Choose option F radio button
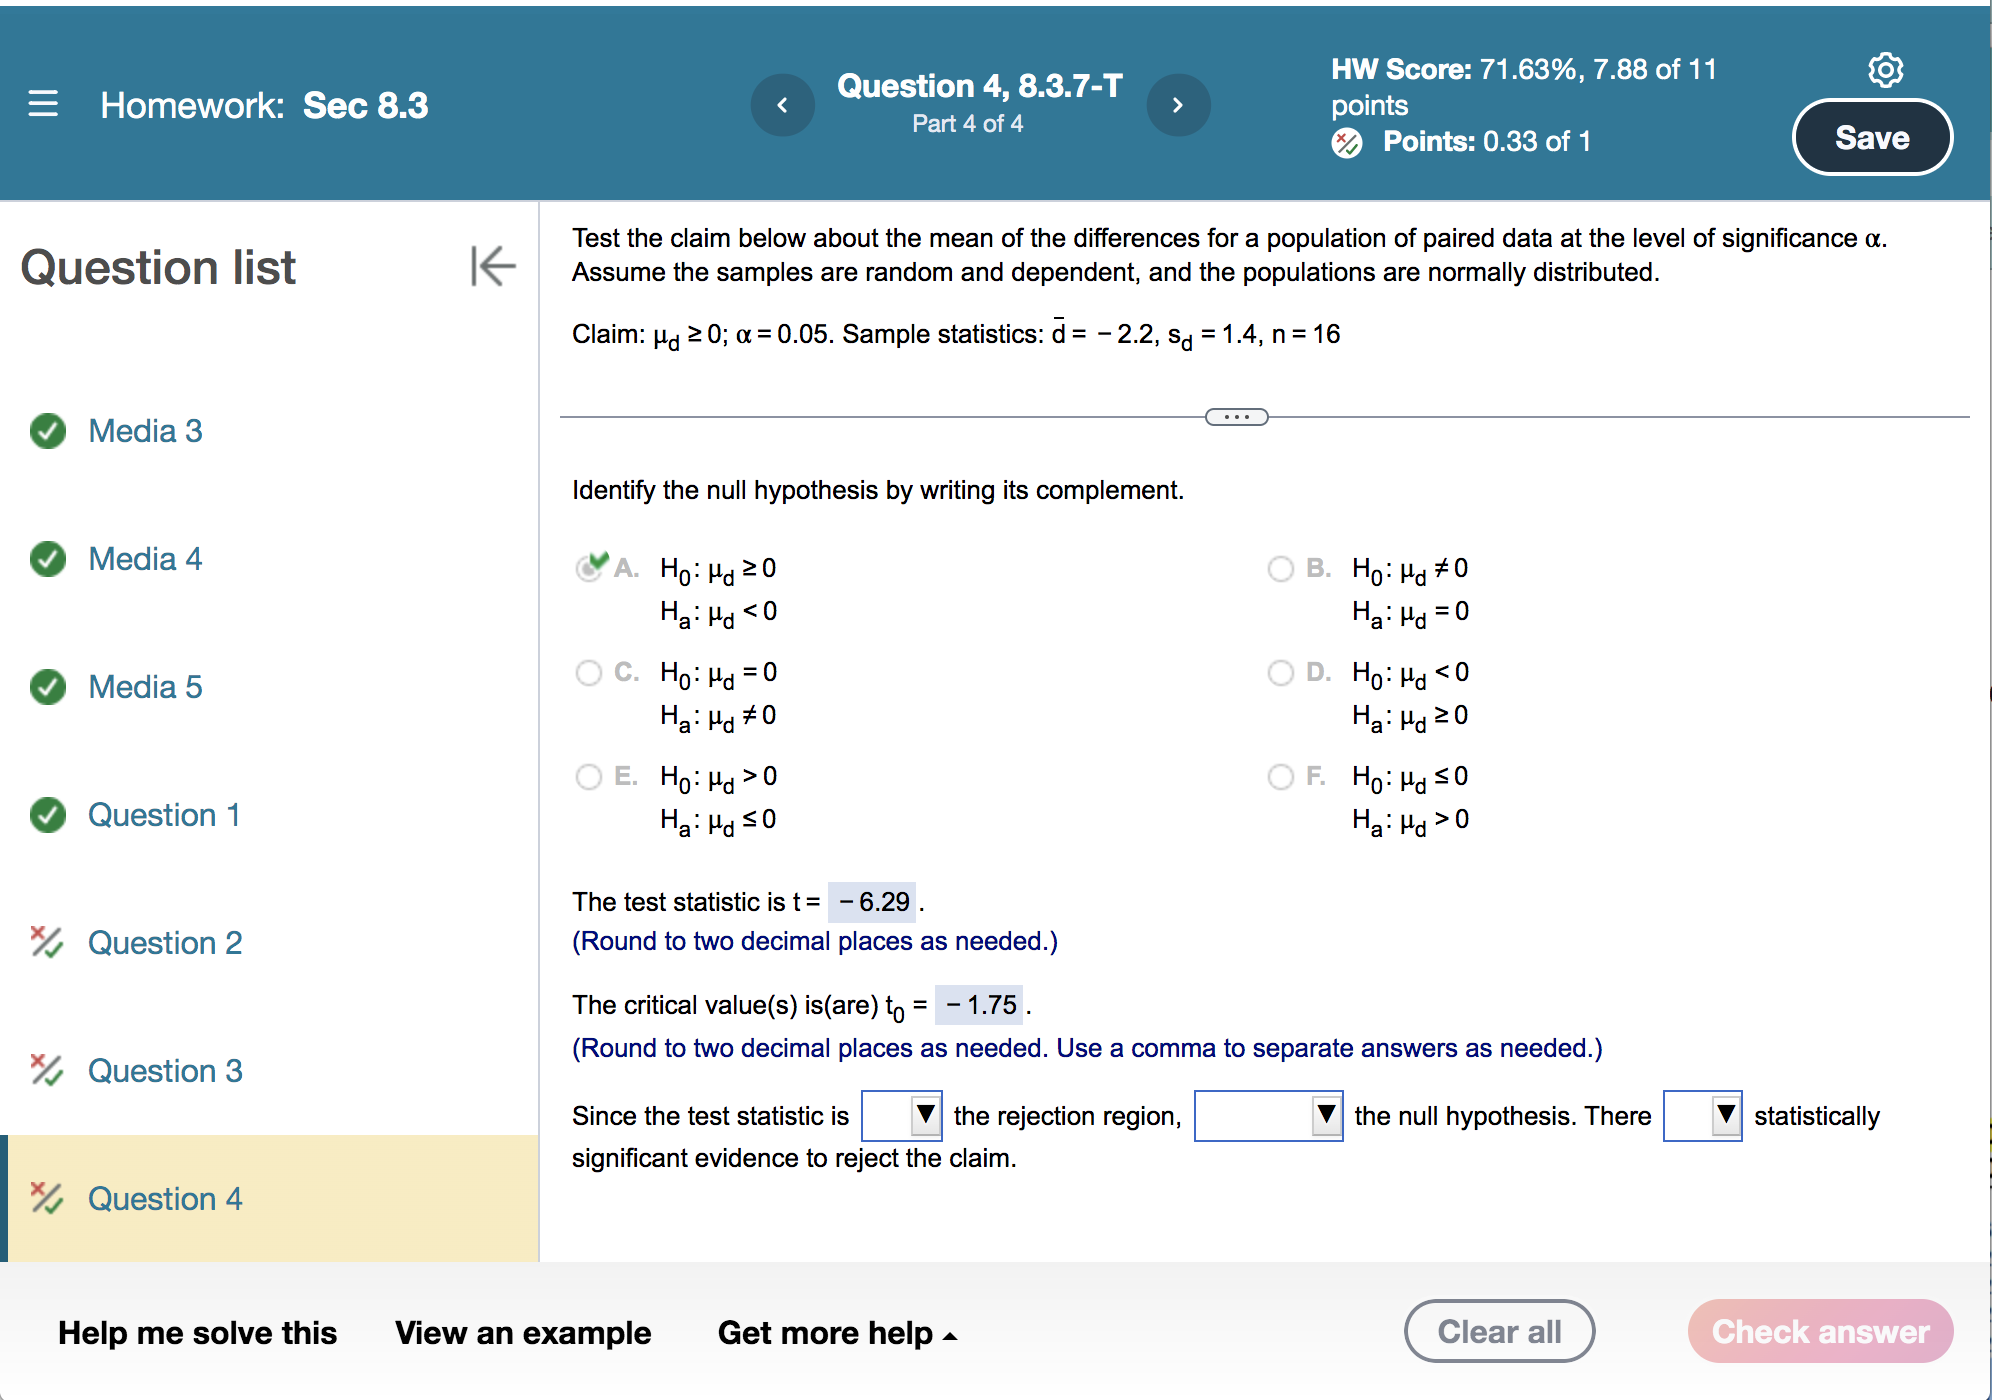 point(1280,777)
